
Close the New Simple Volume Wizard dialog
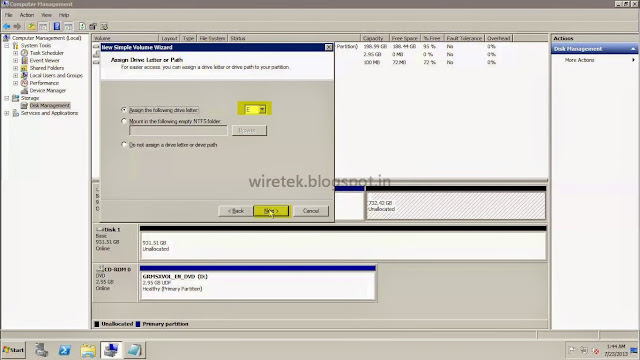[x=329, y=47]
